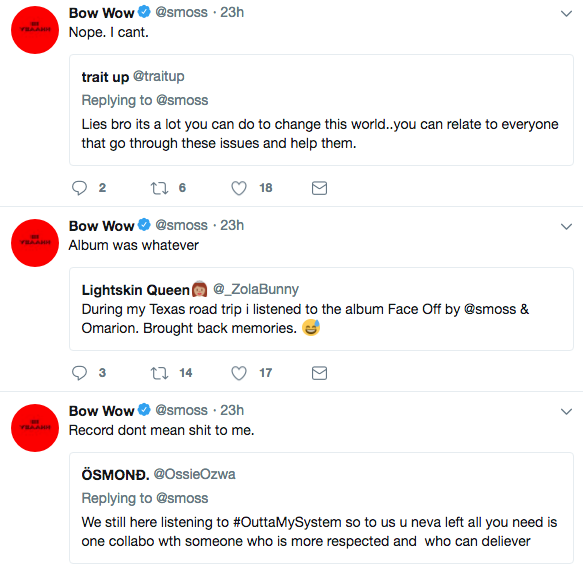Image resolution: width=583 pixels, height=566 pixels.
Task: Visit the @traitup profile handle
Action: (158, 76)
